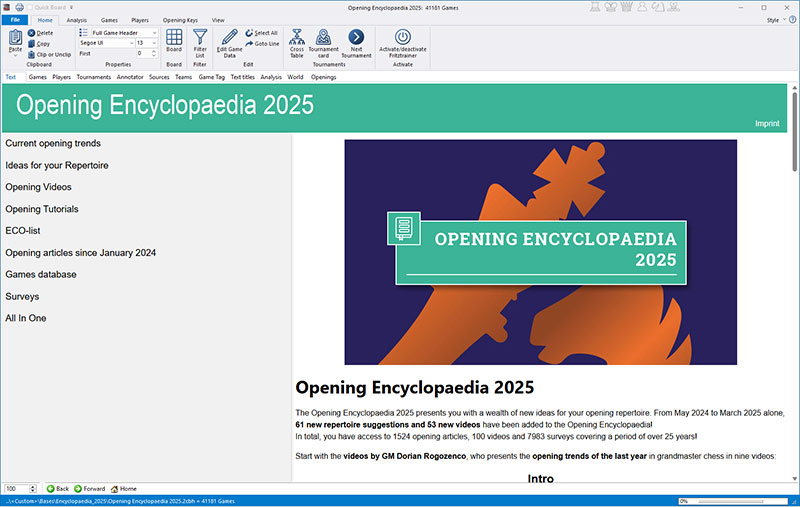800x507 pixels.
Task: Click the Paste clipboard icon
Action: (15, 40)
